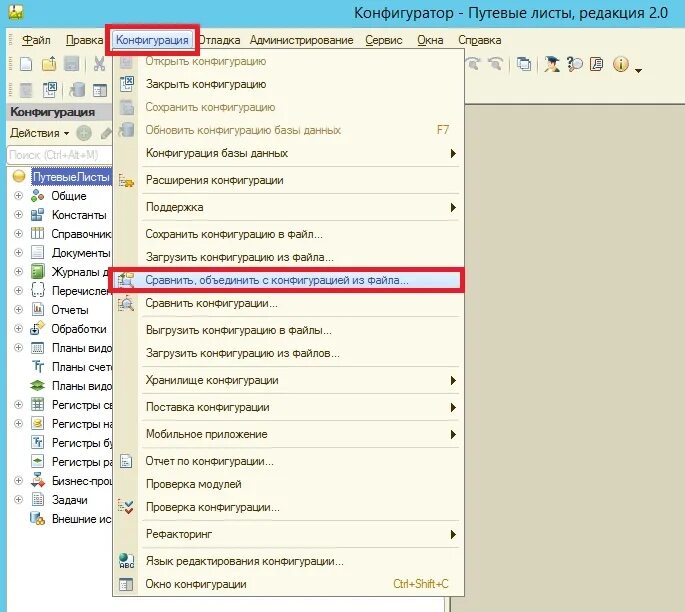Click the Help search magnifier icon

[575, 64]
